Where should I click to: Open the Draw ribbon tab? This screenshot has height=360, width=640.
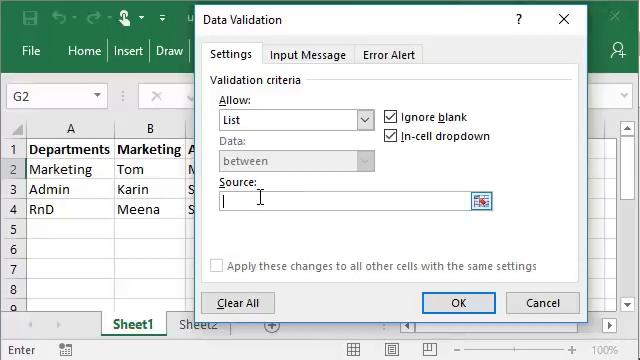tap(169, 51)
